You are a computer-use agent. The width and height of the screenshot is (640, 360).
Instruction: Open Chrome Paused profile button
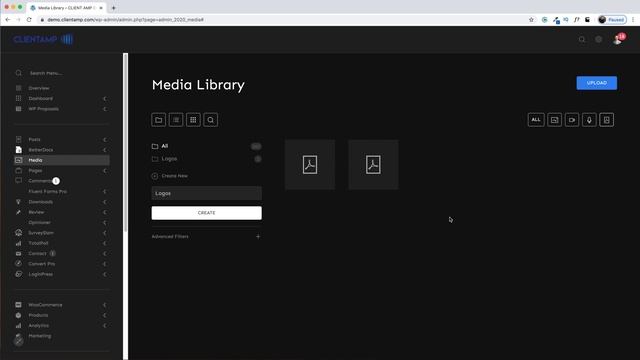click(612, 20)
